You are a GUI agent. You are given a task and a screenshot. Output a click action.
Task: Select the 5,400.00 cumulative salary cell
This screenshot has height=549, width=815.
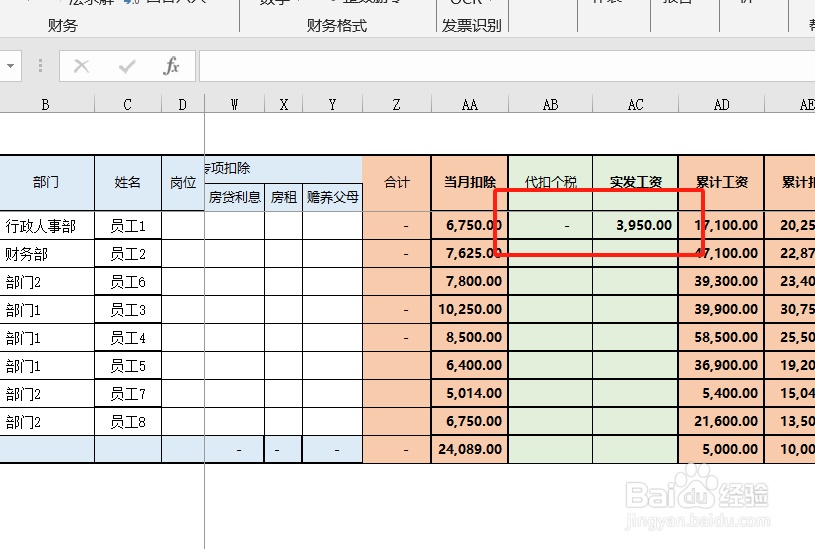click(x=721, y=394)
